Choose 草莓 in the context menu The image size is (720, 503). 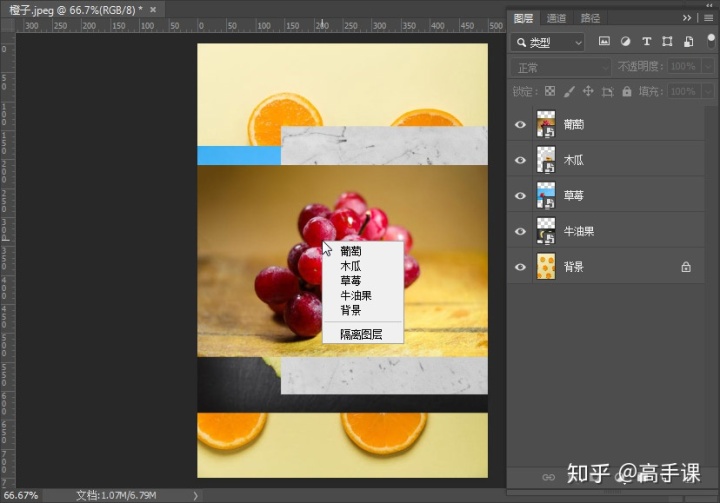[351, 281]
